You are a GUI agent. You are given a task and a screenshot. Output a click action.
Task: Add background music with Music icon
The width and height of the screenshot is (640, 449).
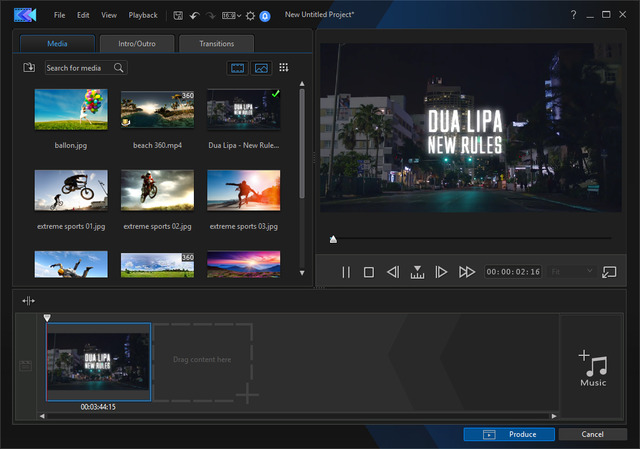593,367
